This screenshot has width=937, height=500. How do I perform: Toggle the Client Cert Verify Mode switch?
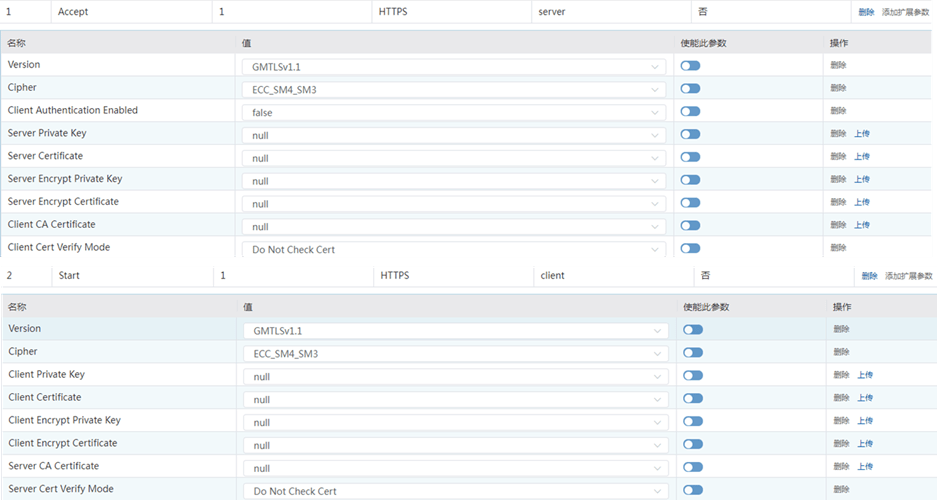pyautogui.click(x=690, y=249)
